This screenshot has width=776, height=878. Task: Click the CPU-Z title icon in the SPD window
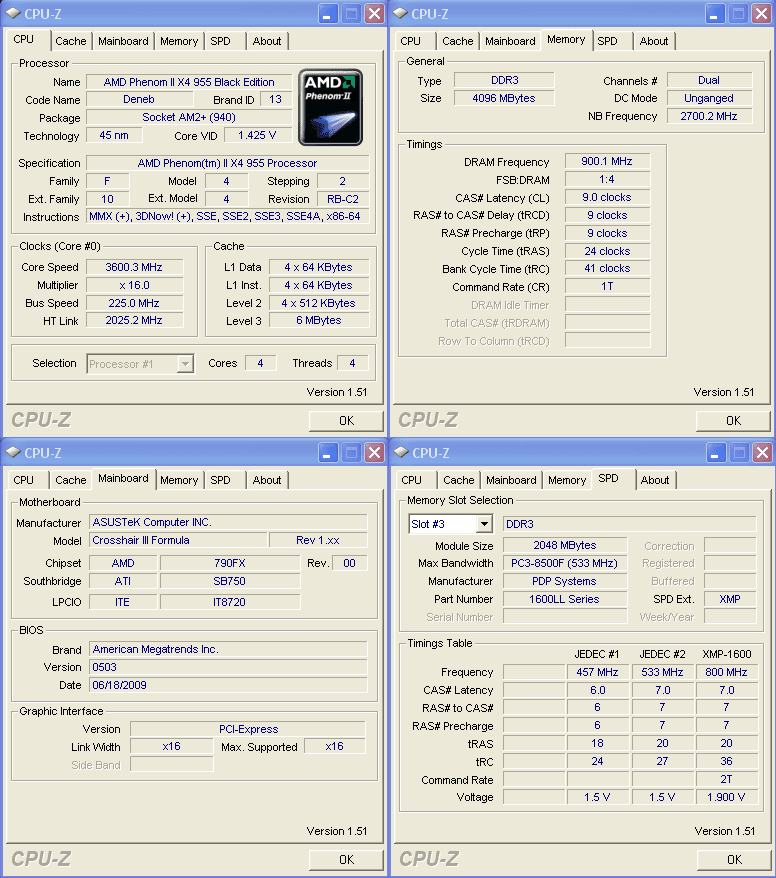tap(401, 452)
